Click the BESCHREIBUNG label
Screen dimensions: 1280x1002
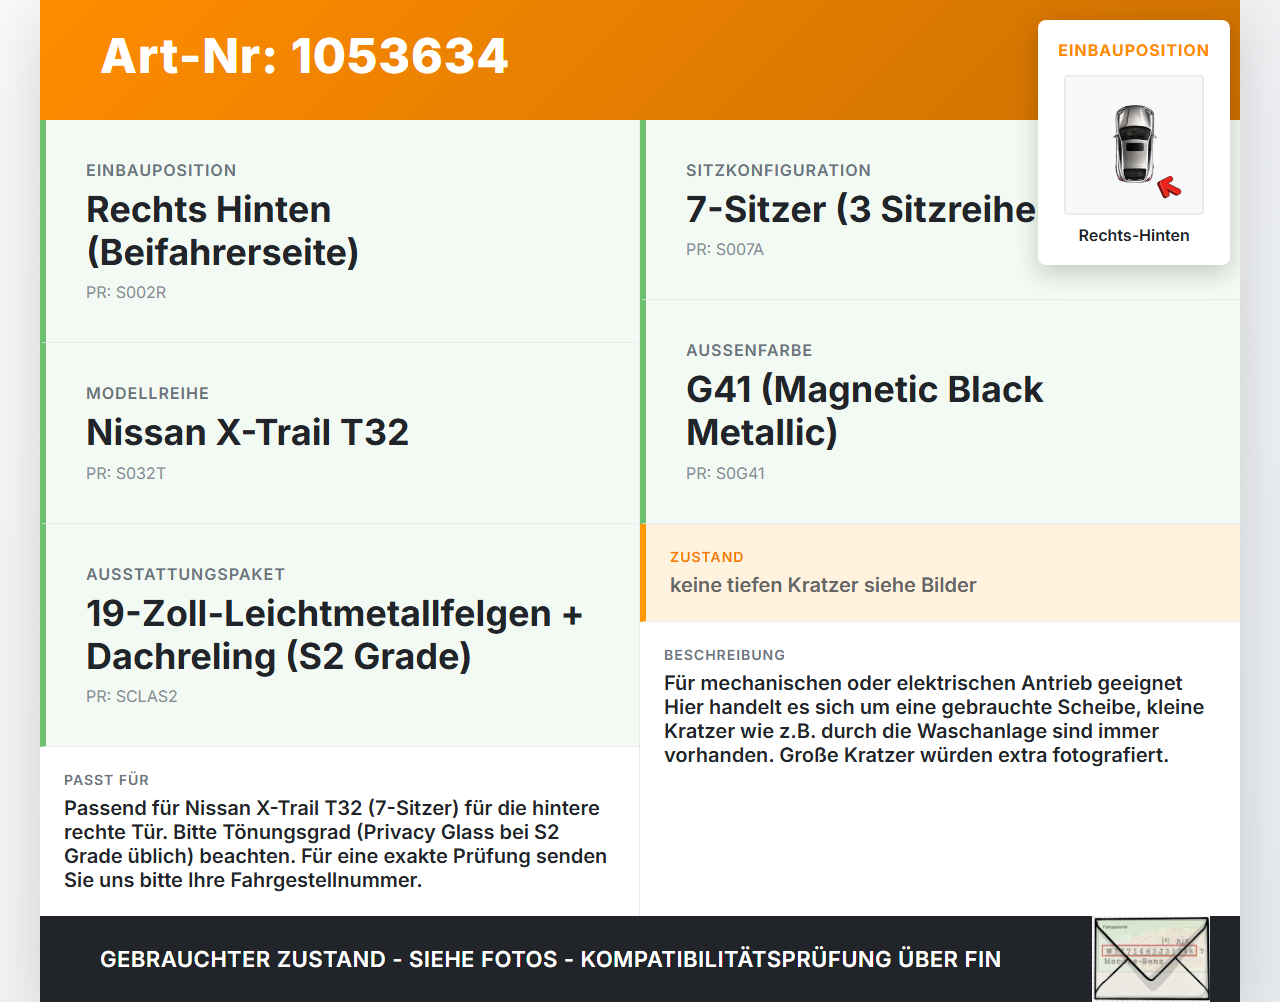click(x=725, y=655)
